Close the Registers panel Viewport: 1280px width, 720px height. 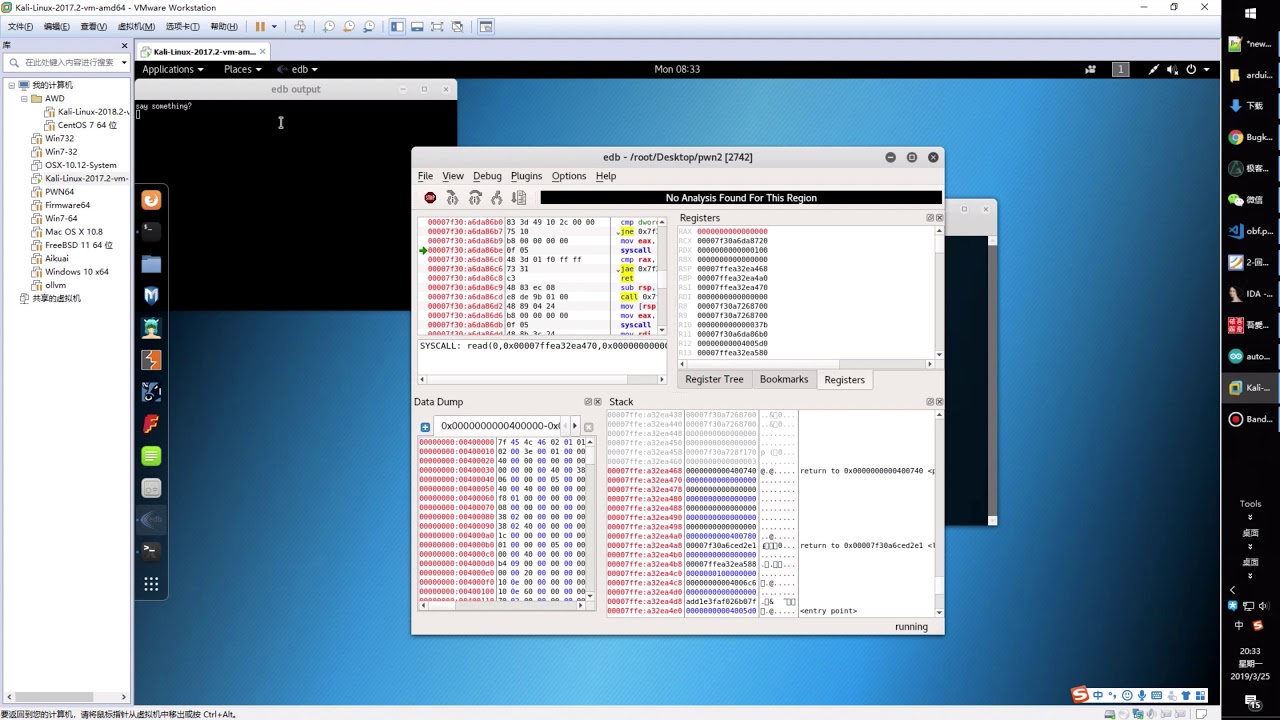pos(939,218)
